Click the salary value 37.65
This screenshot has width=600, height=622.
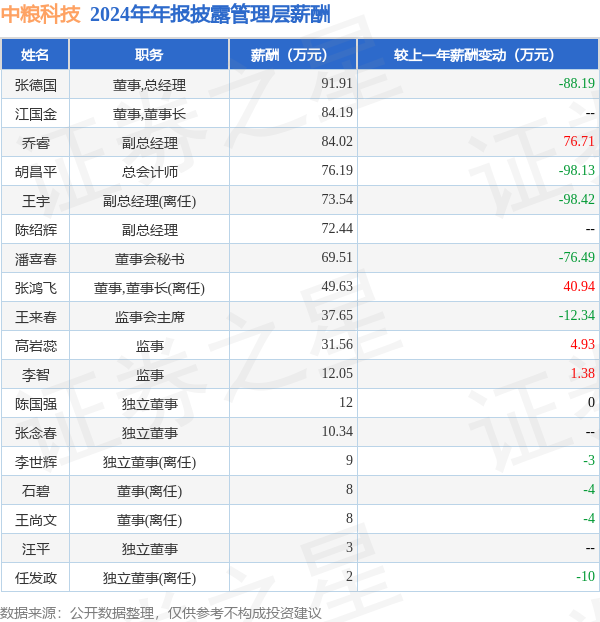point(337,315)
